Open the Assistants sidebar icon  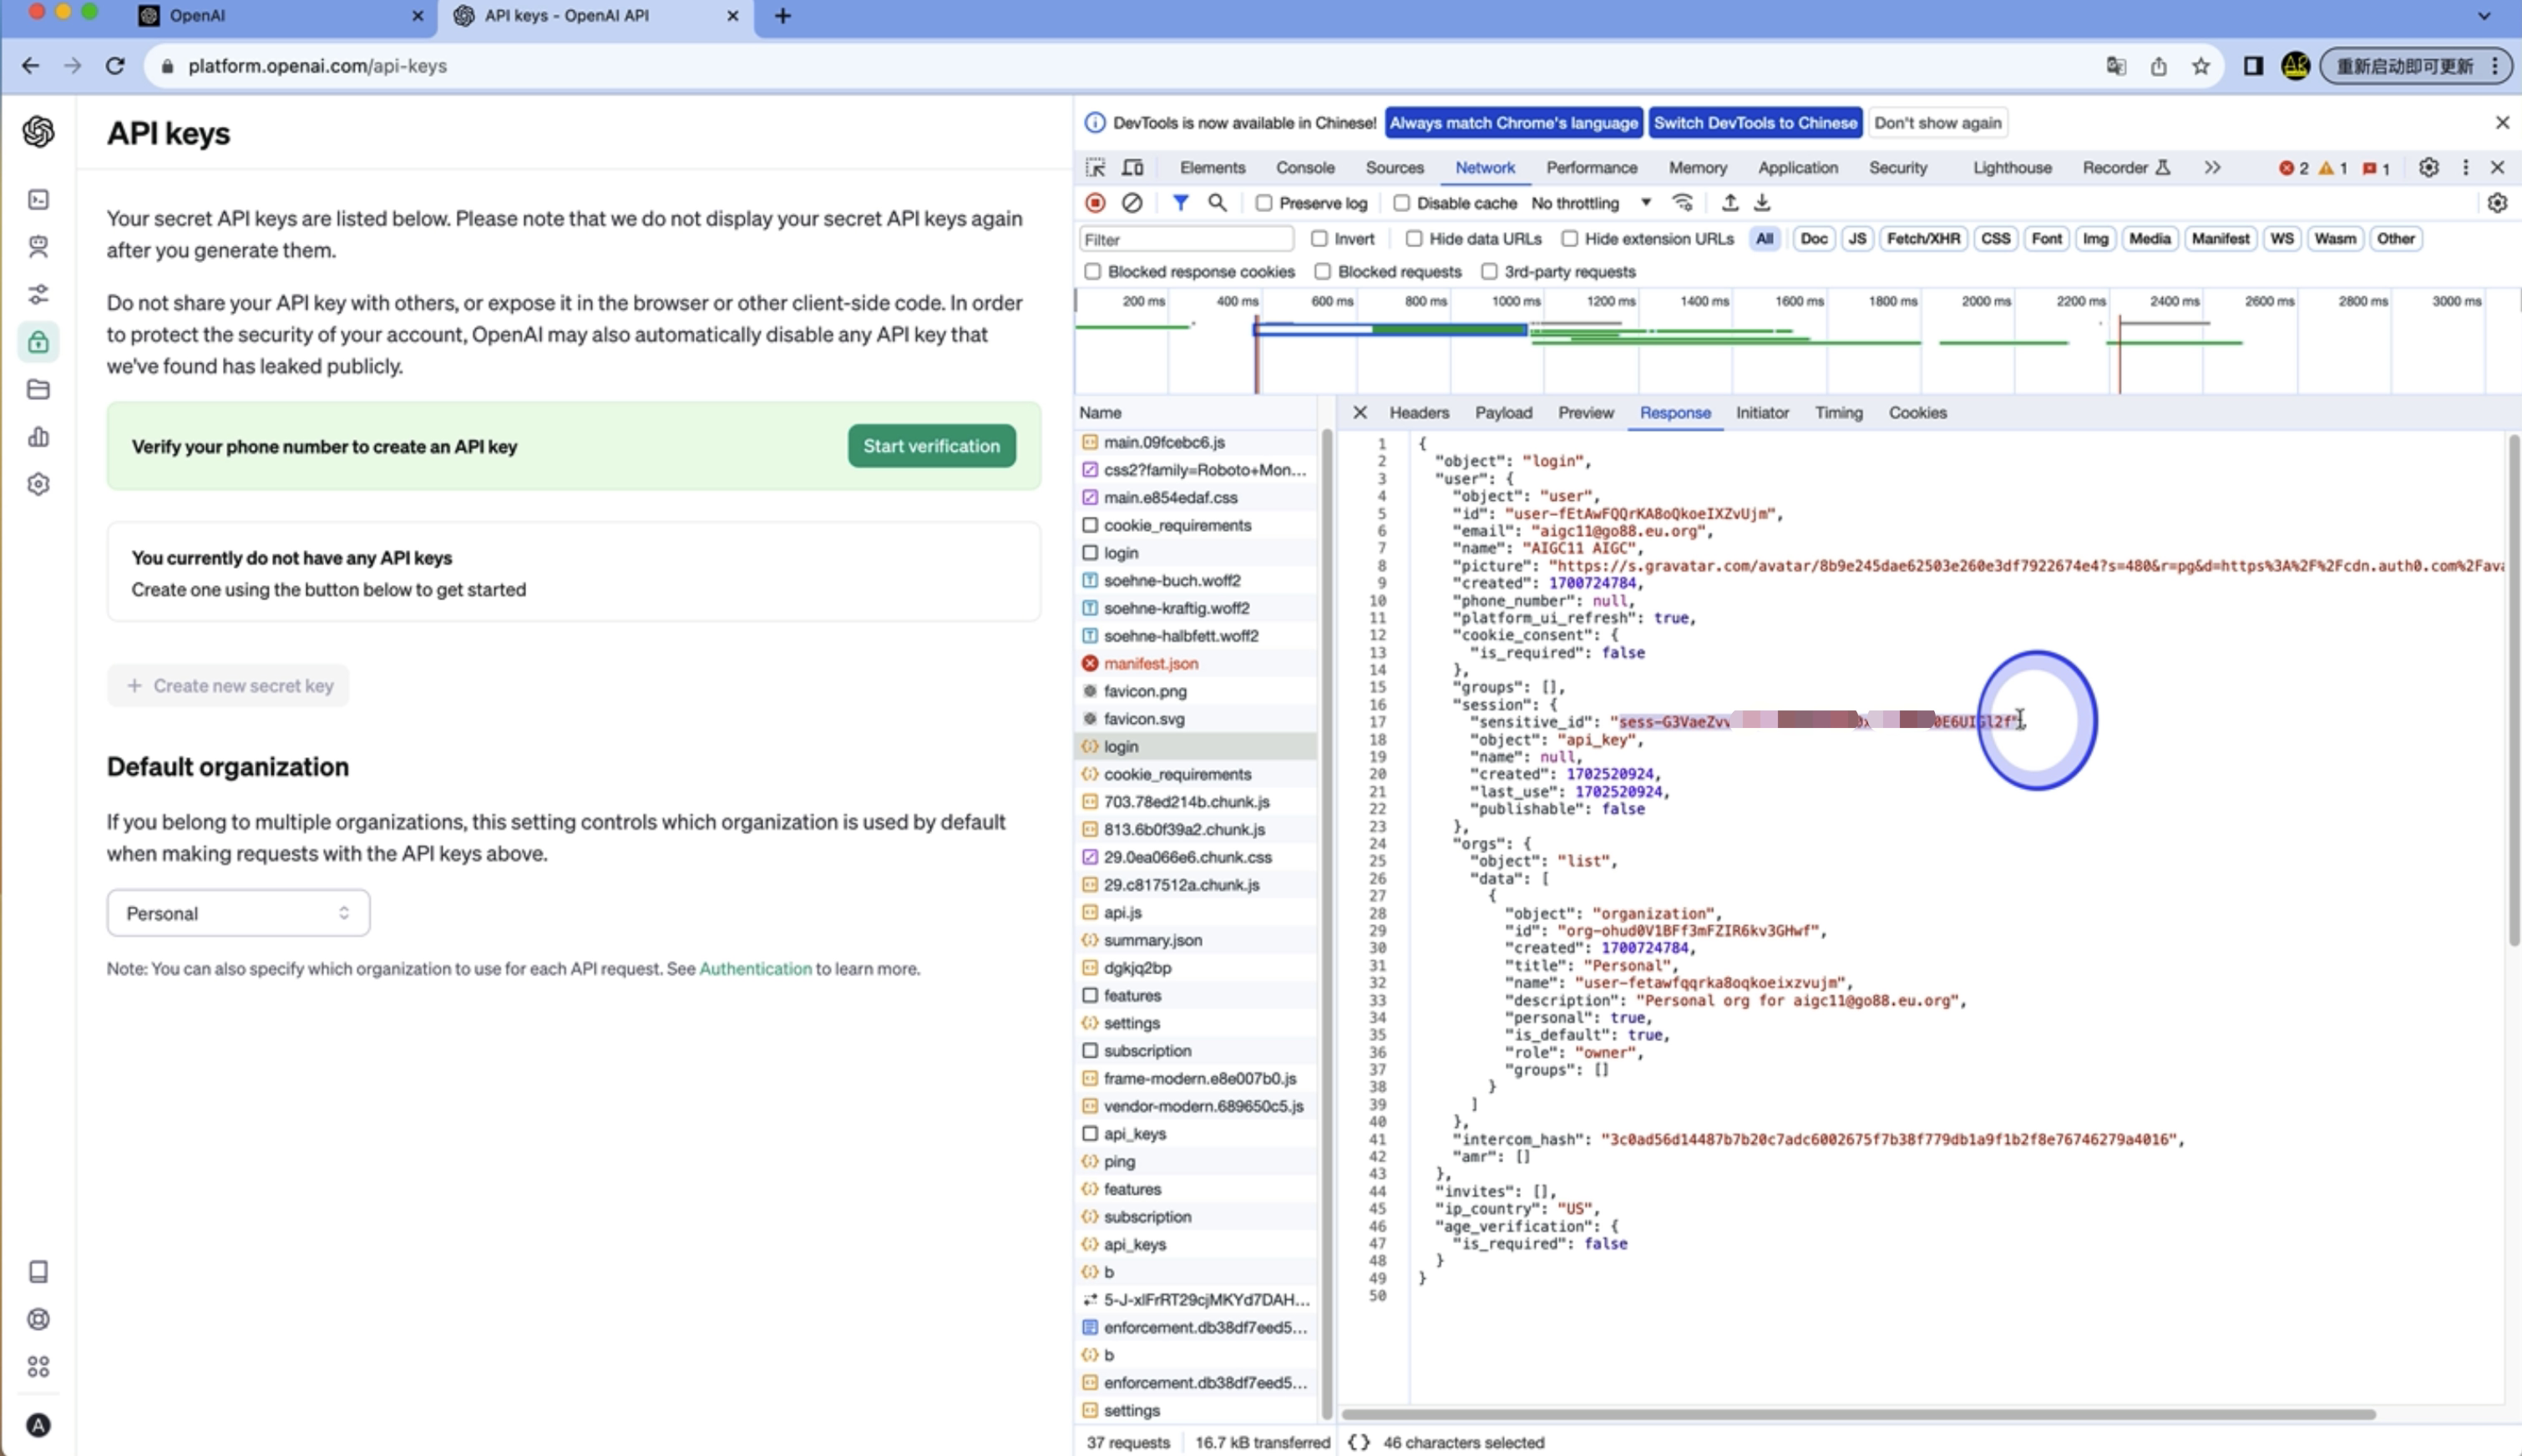pyautogui.click(x=38, y=246)
